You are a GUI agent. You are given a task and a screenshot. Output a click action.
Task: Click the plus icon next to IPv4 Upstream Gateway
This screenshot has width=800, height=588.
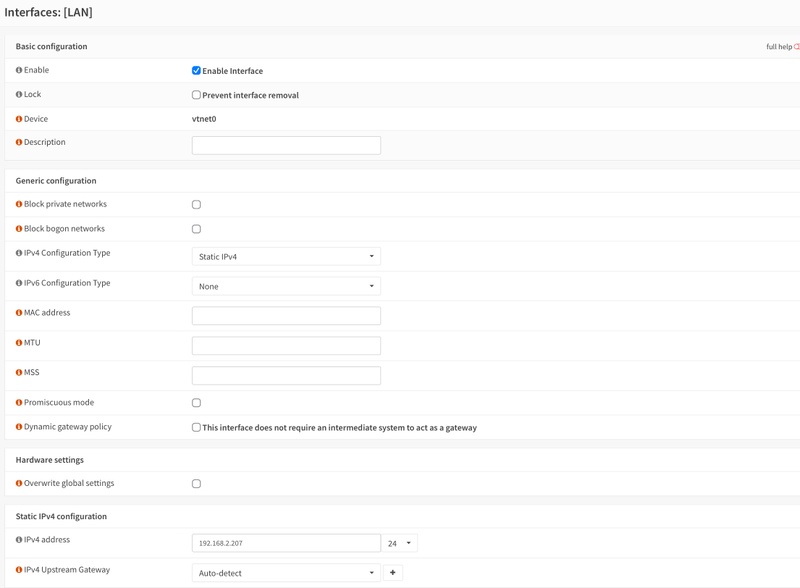pos(393,573)
